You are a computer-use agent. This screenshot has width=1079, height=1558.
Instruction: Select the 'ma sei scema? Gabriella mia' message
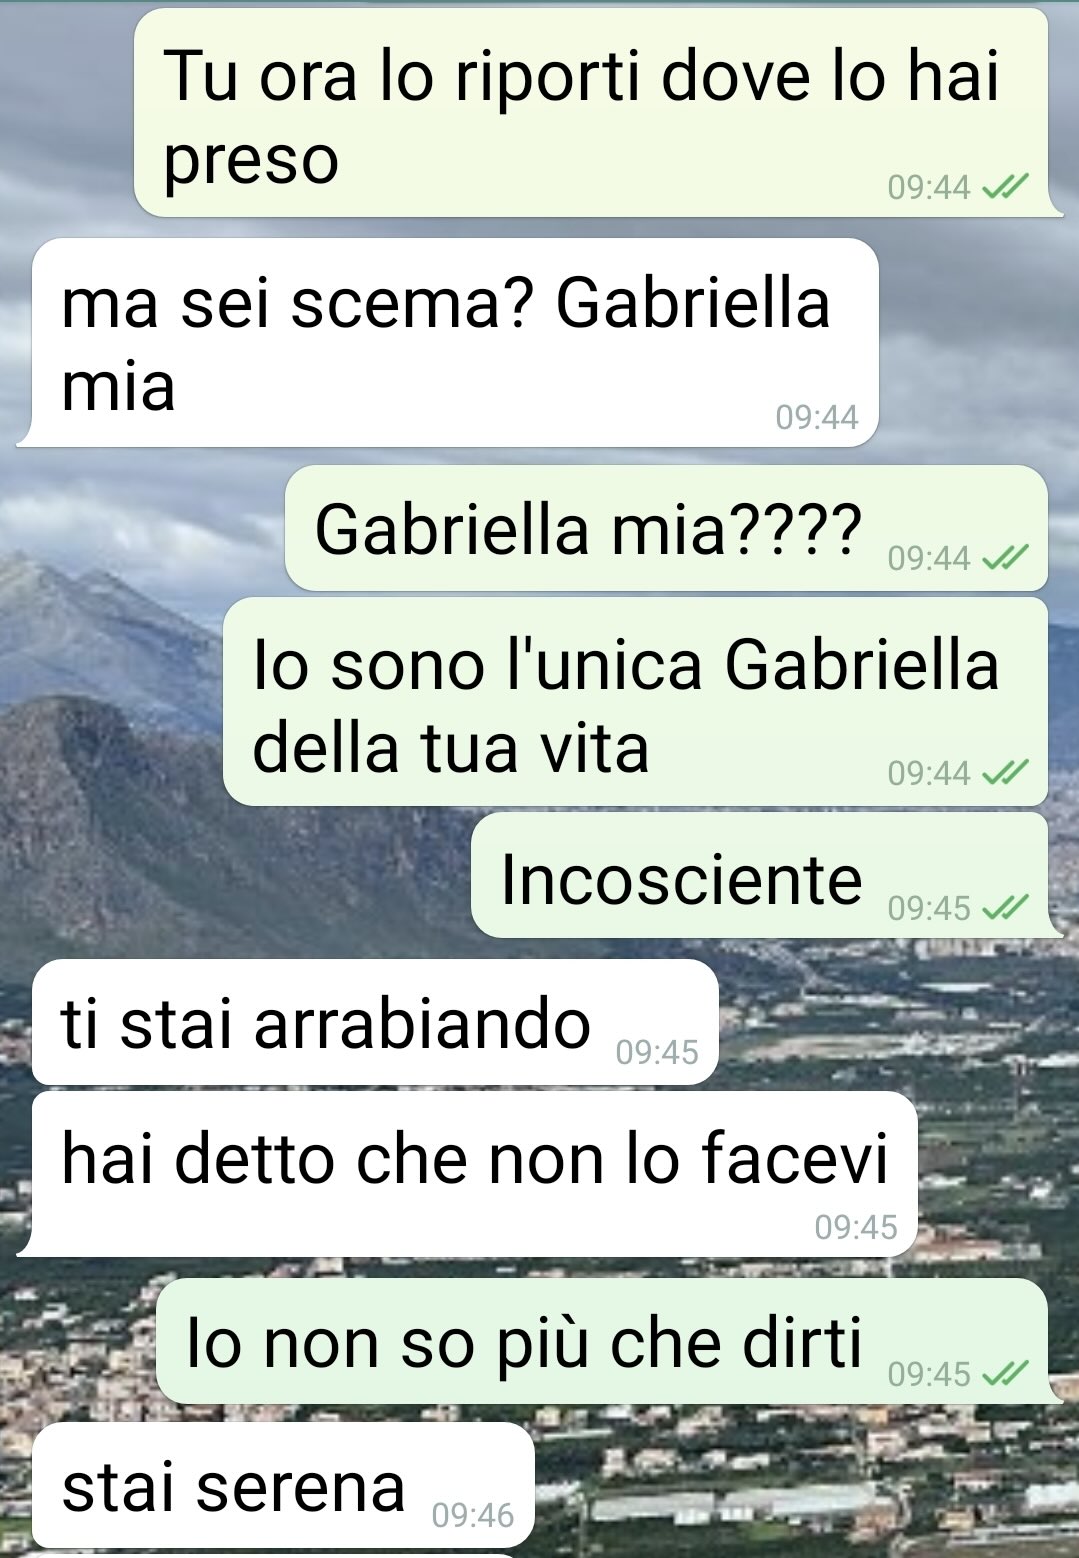[448, 342]
